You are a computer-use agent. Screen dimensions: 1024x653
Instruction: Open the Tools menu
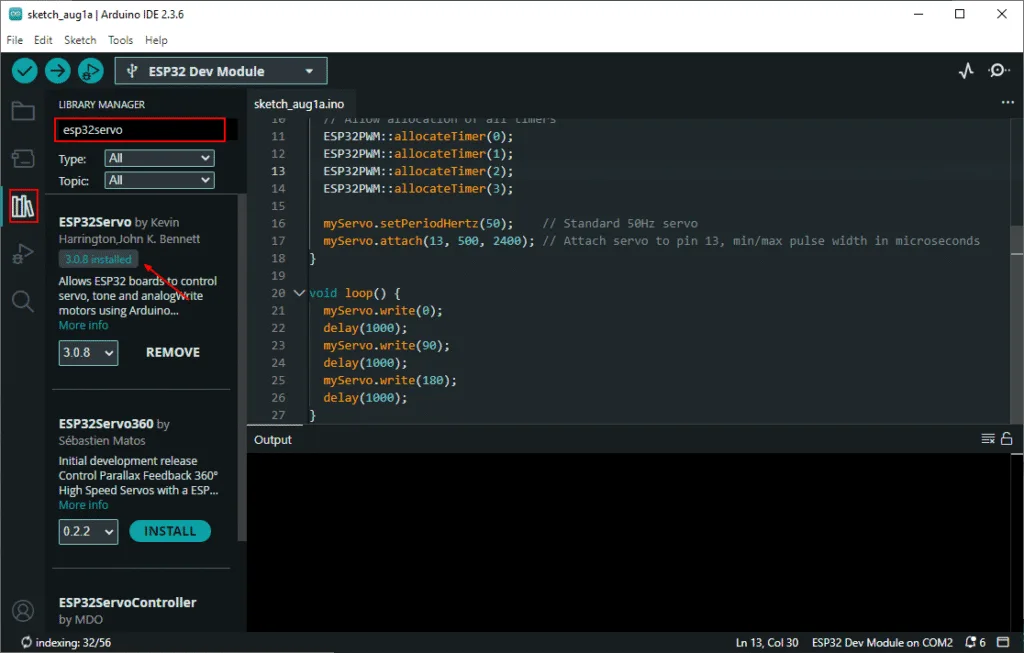(x=120, y=40)
